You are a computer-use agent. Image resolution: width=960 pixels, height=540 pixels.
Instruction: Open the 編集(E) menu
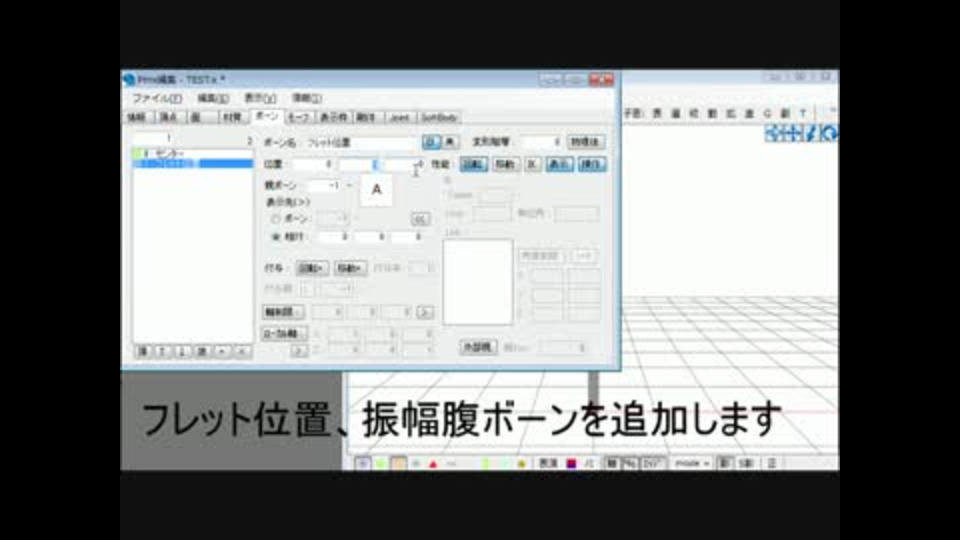(x=212, y=98)
